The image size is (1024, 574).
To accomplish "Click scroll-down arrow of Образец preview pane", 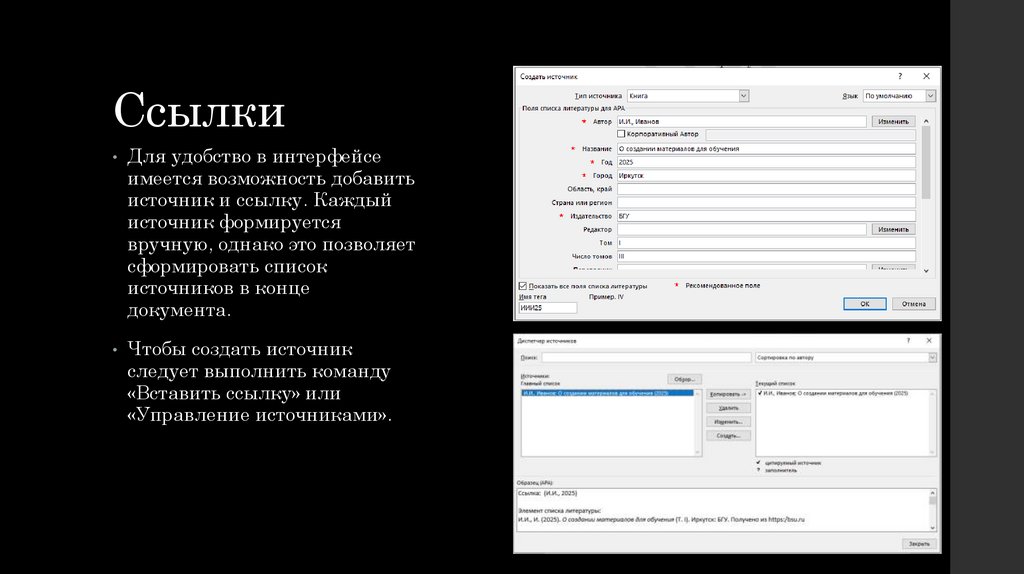I will coord(933,528).
